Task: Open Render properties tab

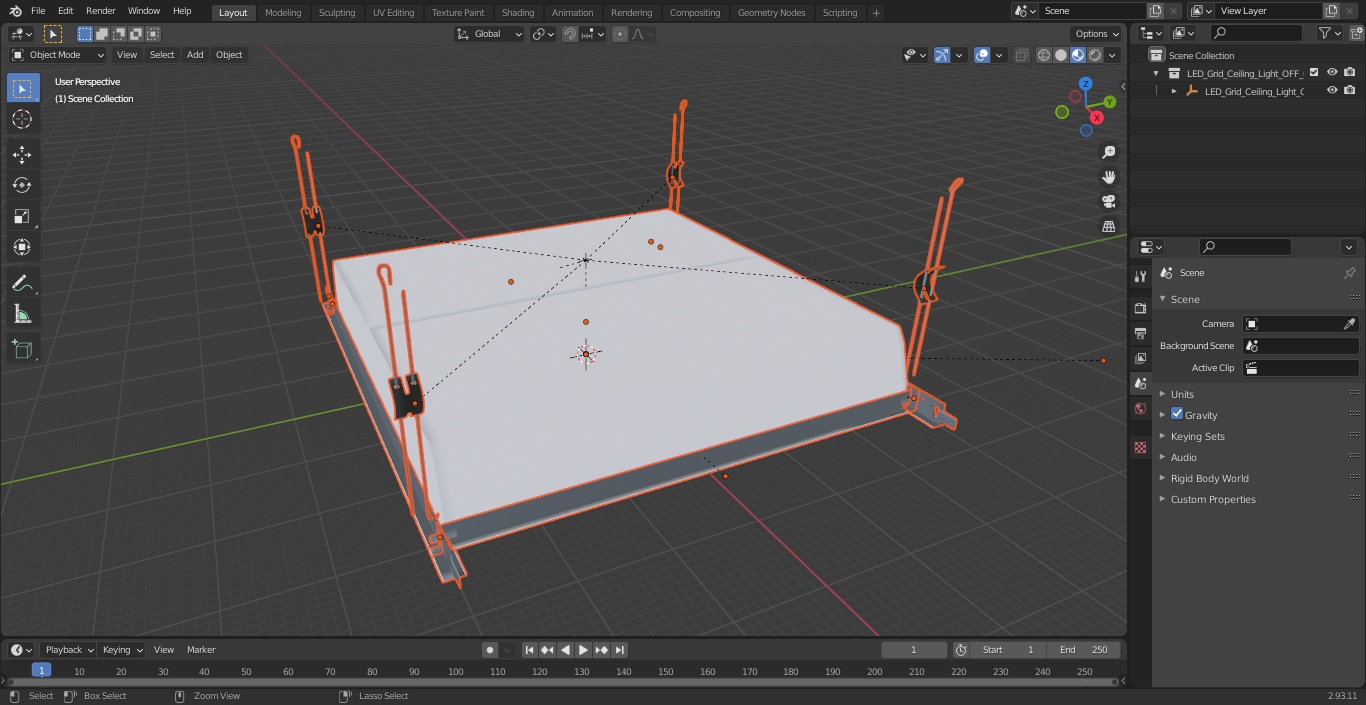Action: point(1140,308)
